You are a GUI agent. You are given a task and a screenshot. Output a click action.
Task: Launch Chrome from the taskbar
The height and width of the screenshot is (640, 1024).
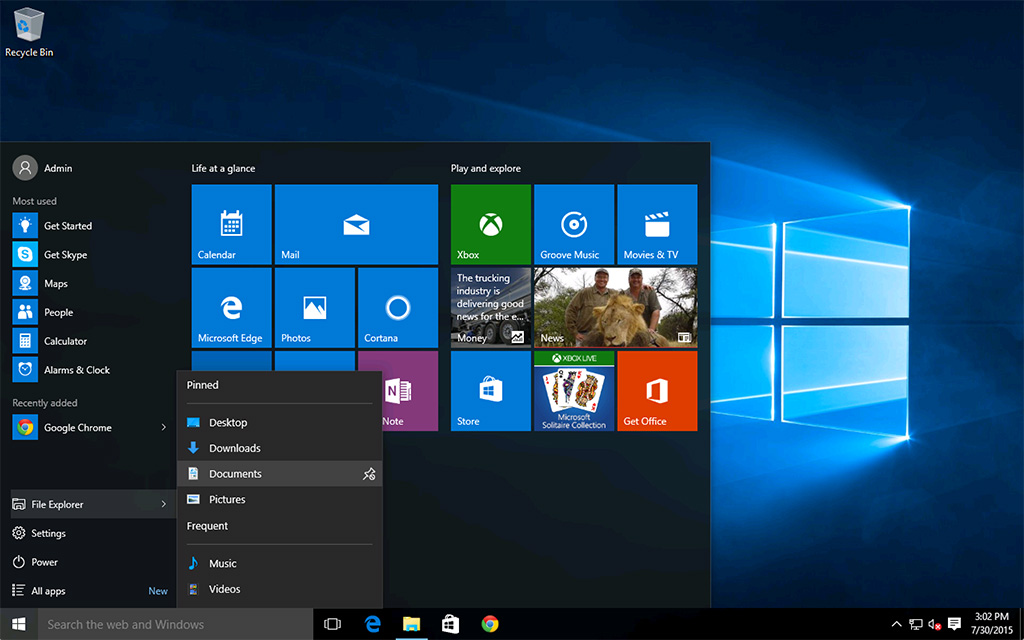click(490, 624)
